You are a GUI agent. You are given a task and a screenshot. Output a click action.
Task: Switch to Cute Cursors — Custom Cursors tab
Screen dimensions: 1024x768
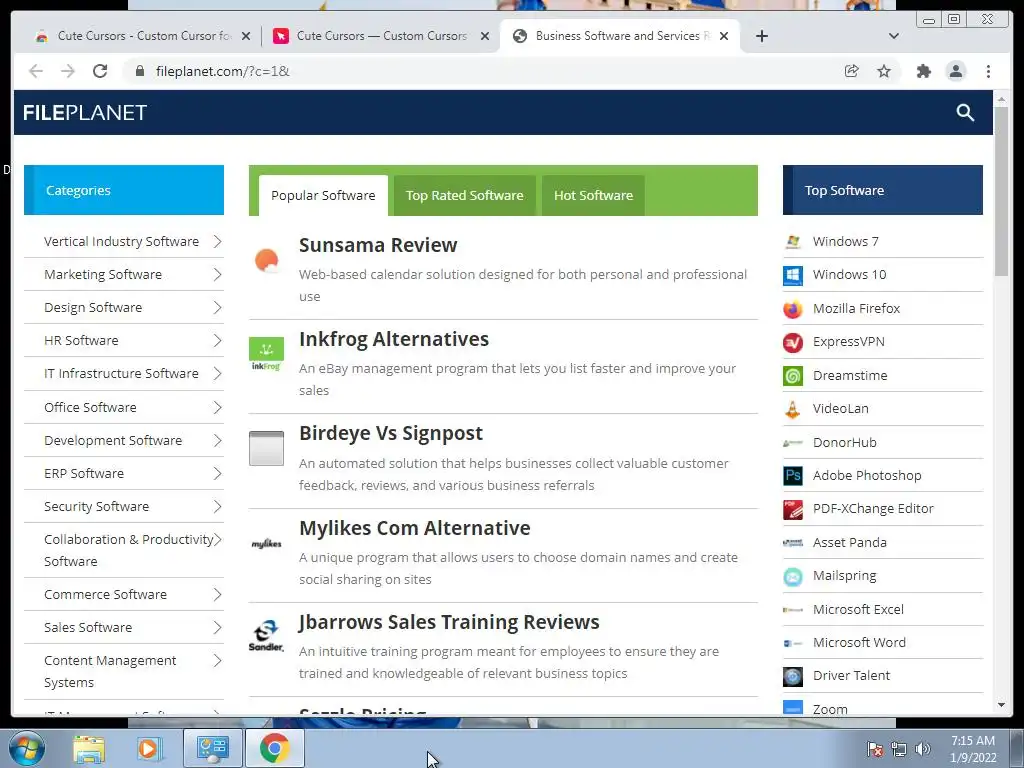point(381,36)
